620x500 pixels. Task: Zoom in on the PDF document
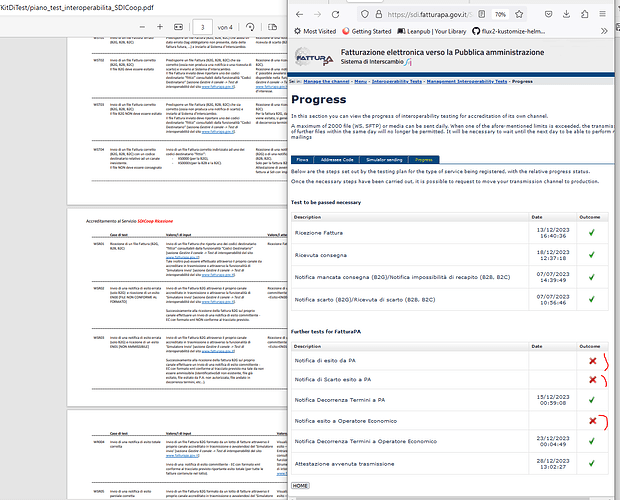coord(160,27)
